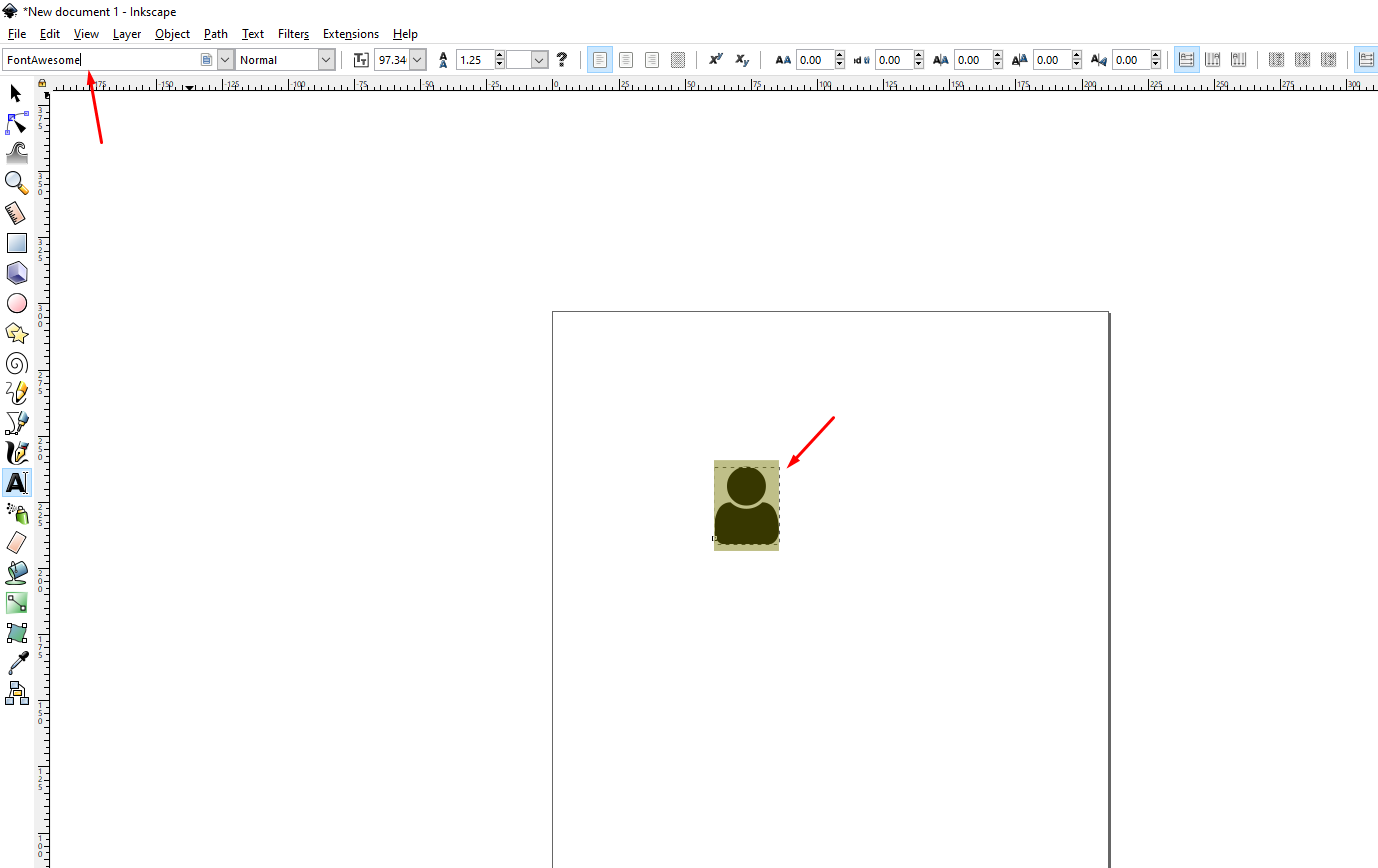Choose the Spiral tool
The width and height of the screenshot is (1378, 868).
tap(17, 363)
